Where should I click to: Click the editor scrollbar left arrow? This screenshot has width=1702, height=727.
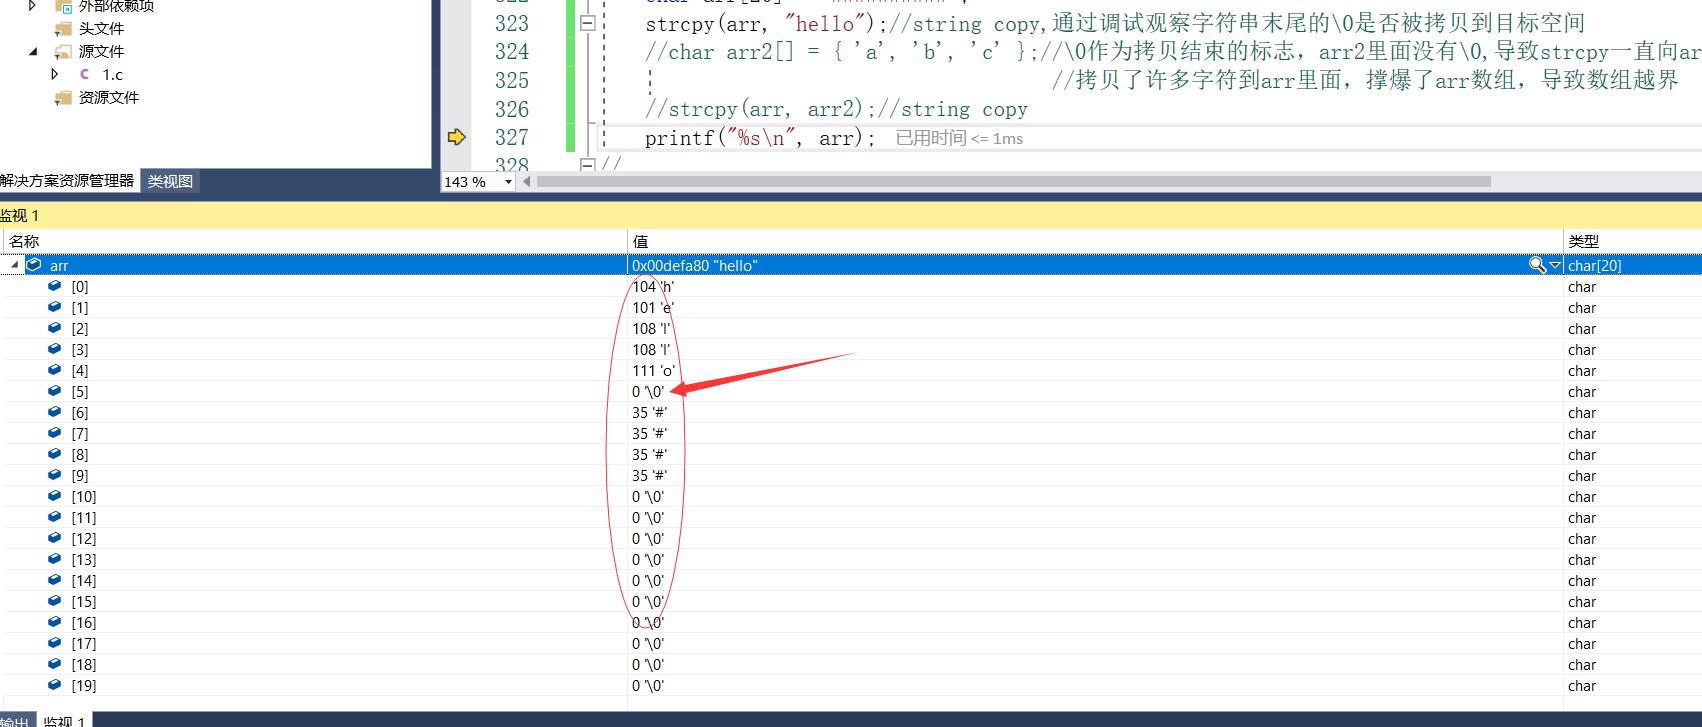[526, 182]
